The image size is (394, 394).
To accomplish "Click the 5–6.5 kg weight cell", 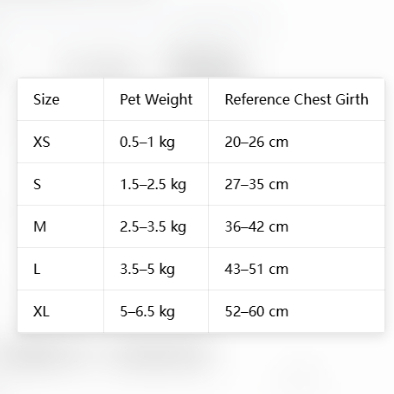I will (156, 311).
